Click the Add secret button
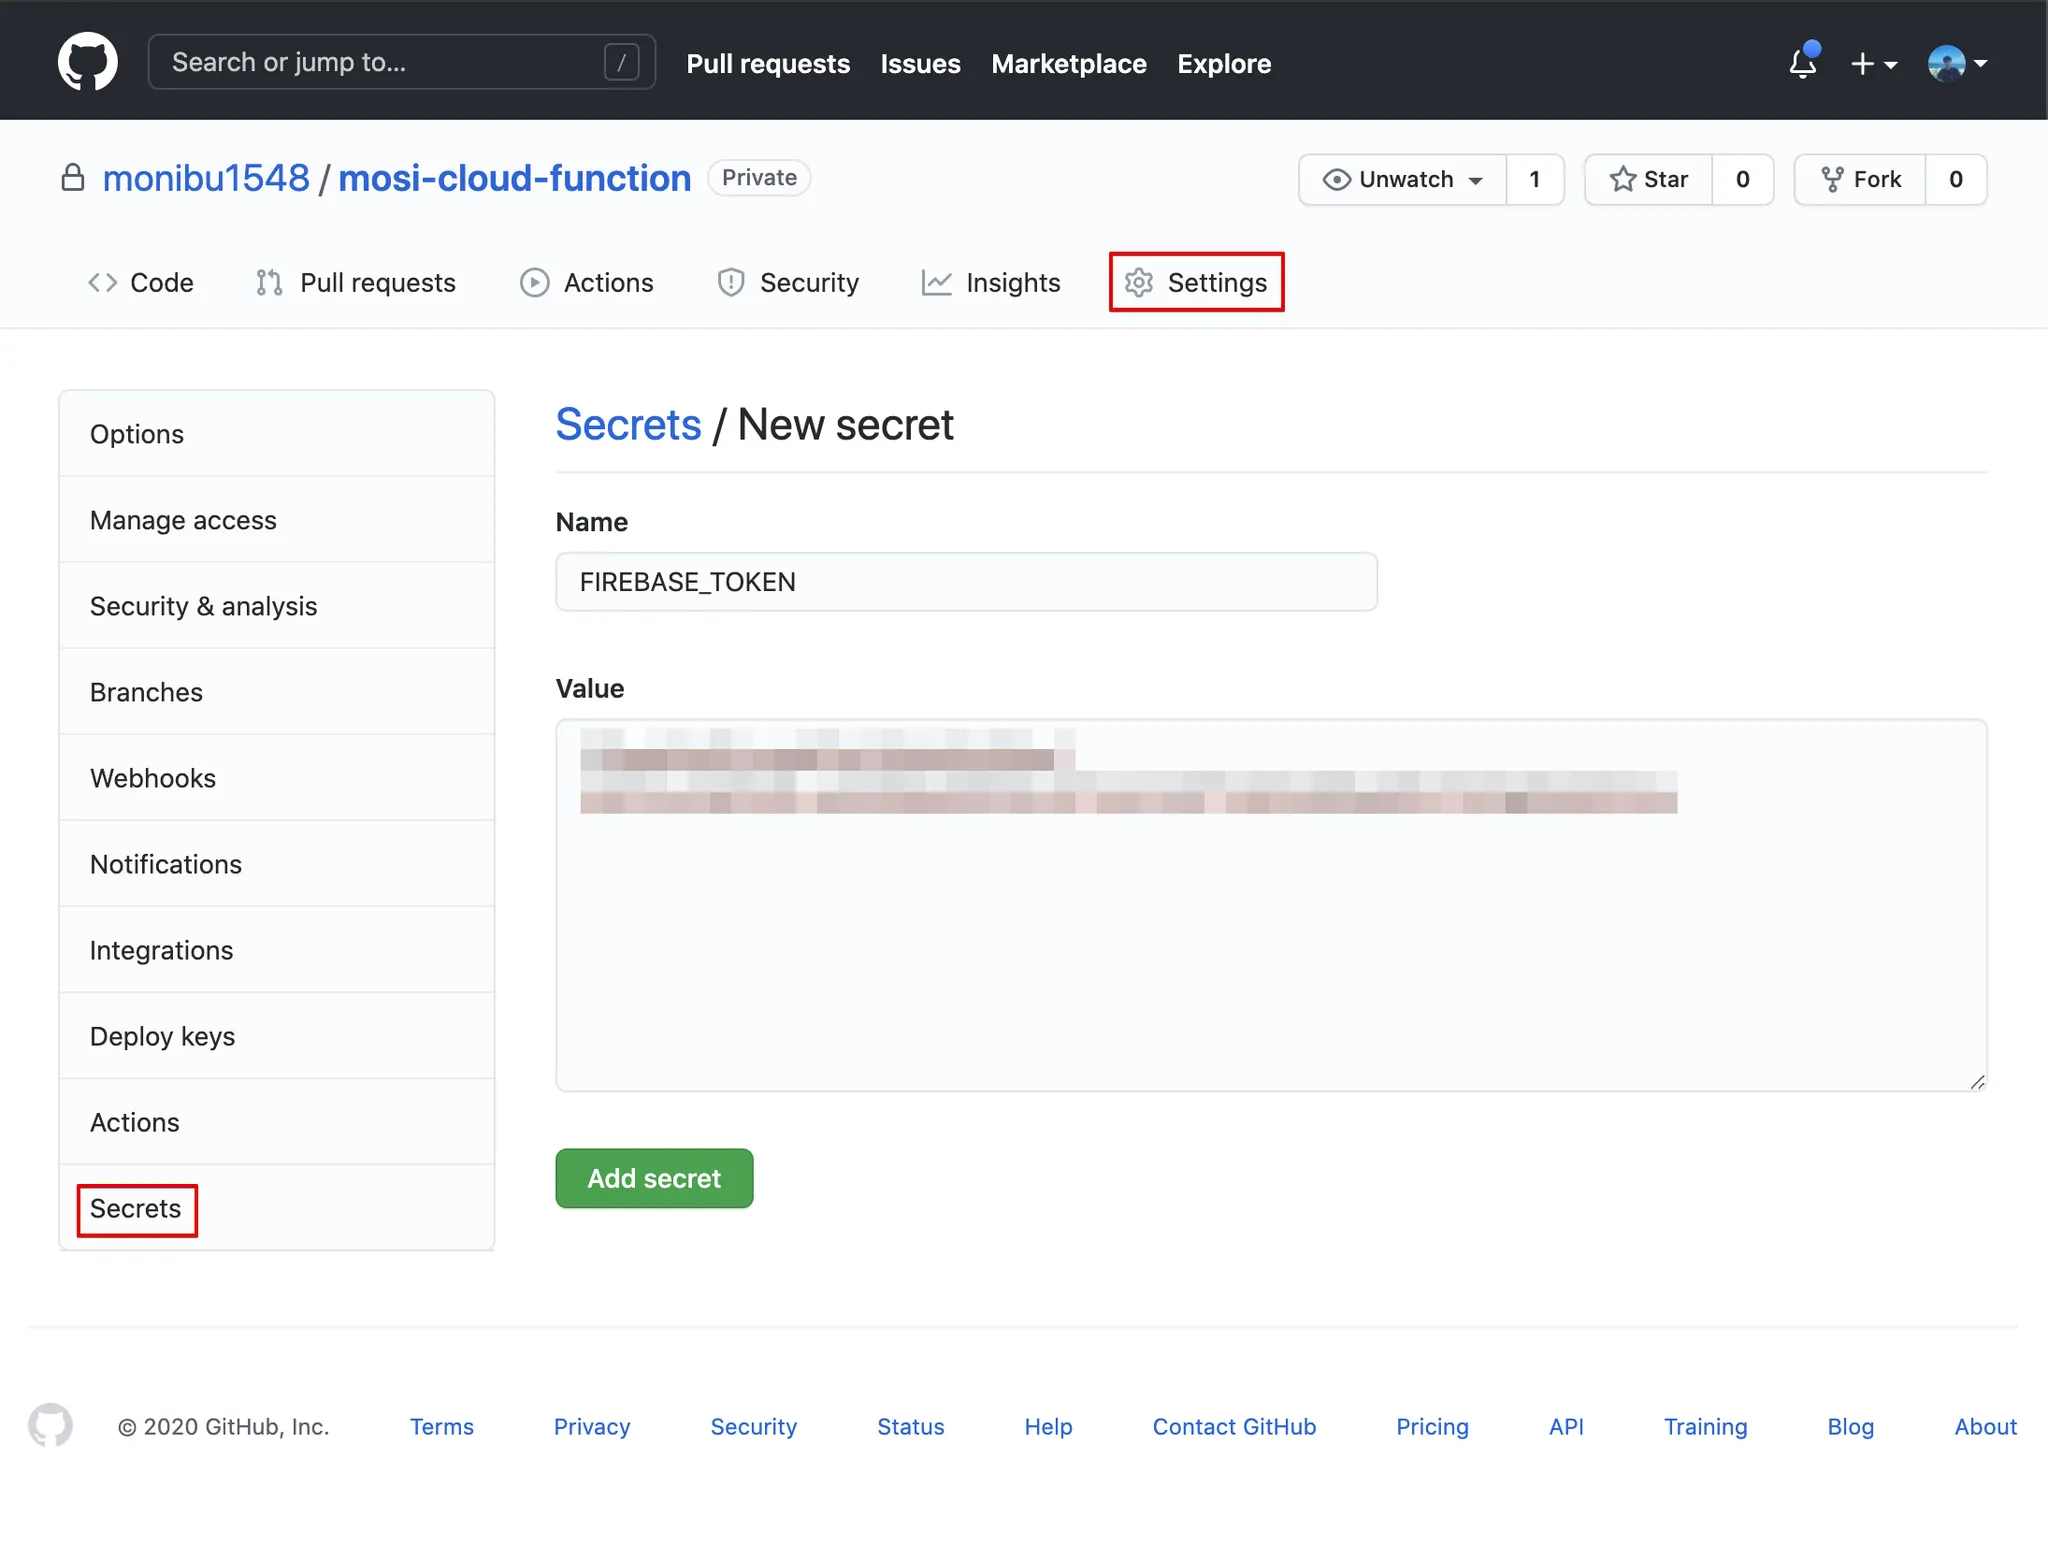The height and width of the screenshot is (1545, 2048). [654, 1178]
